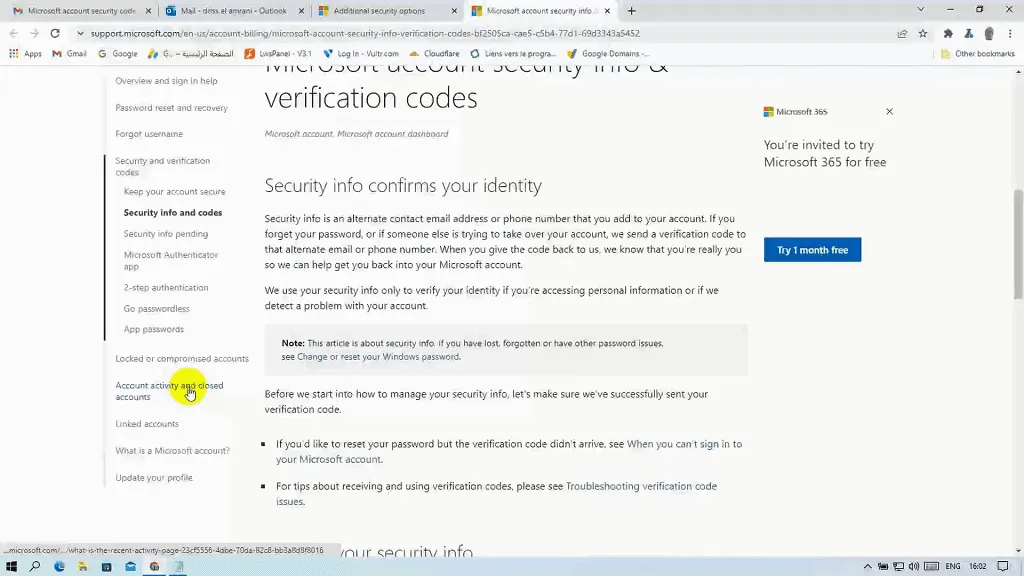
Task: Switch to the Mail Outlook tab
Action: pyautogui.click(x=234, y=10)
